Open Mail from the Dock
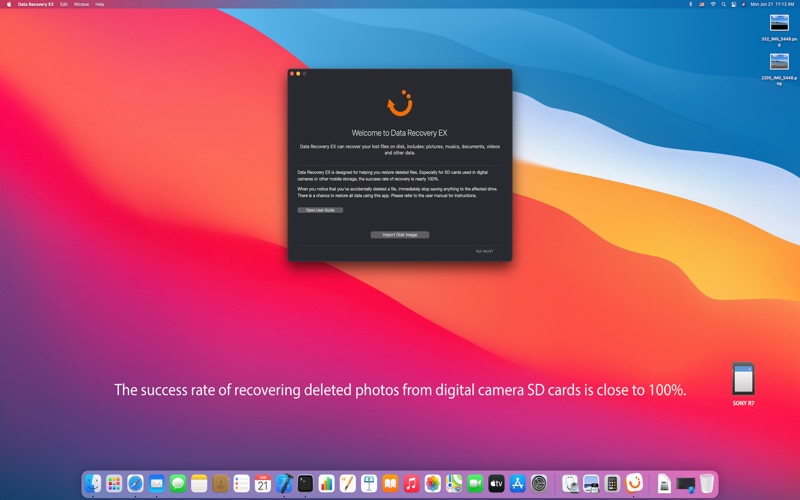Viewport: 800px width, 500px height. [x=157, y=483]
